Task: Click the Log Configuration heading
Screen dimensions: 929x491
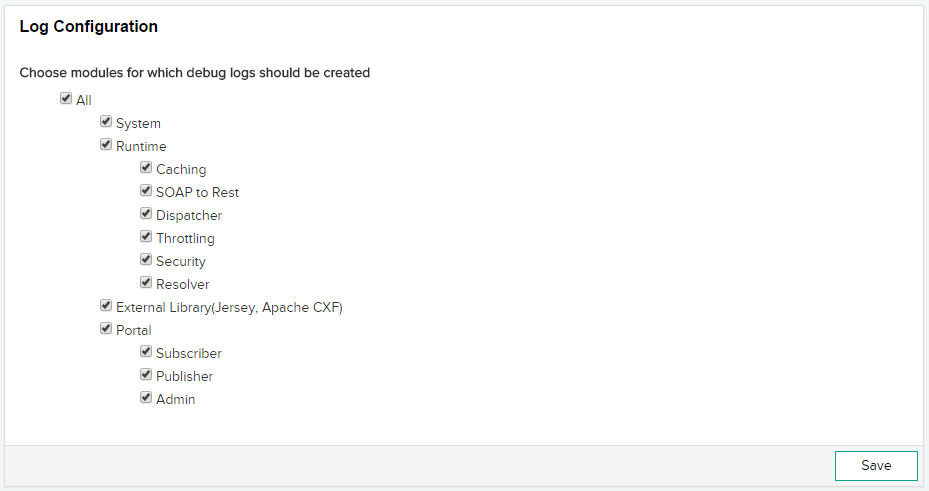Action: pos(89,27)
